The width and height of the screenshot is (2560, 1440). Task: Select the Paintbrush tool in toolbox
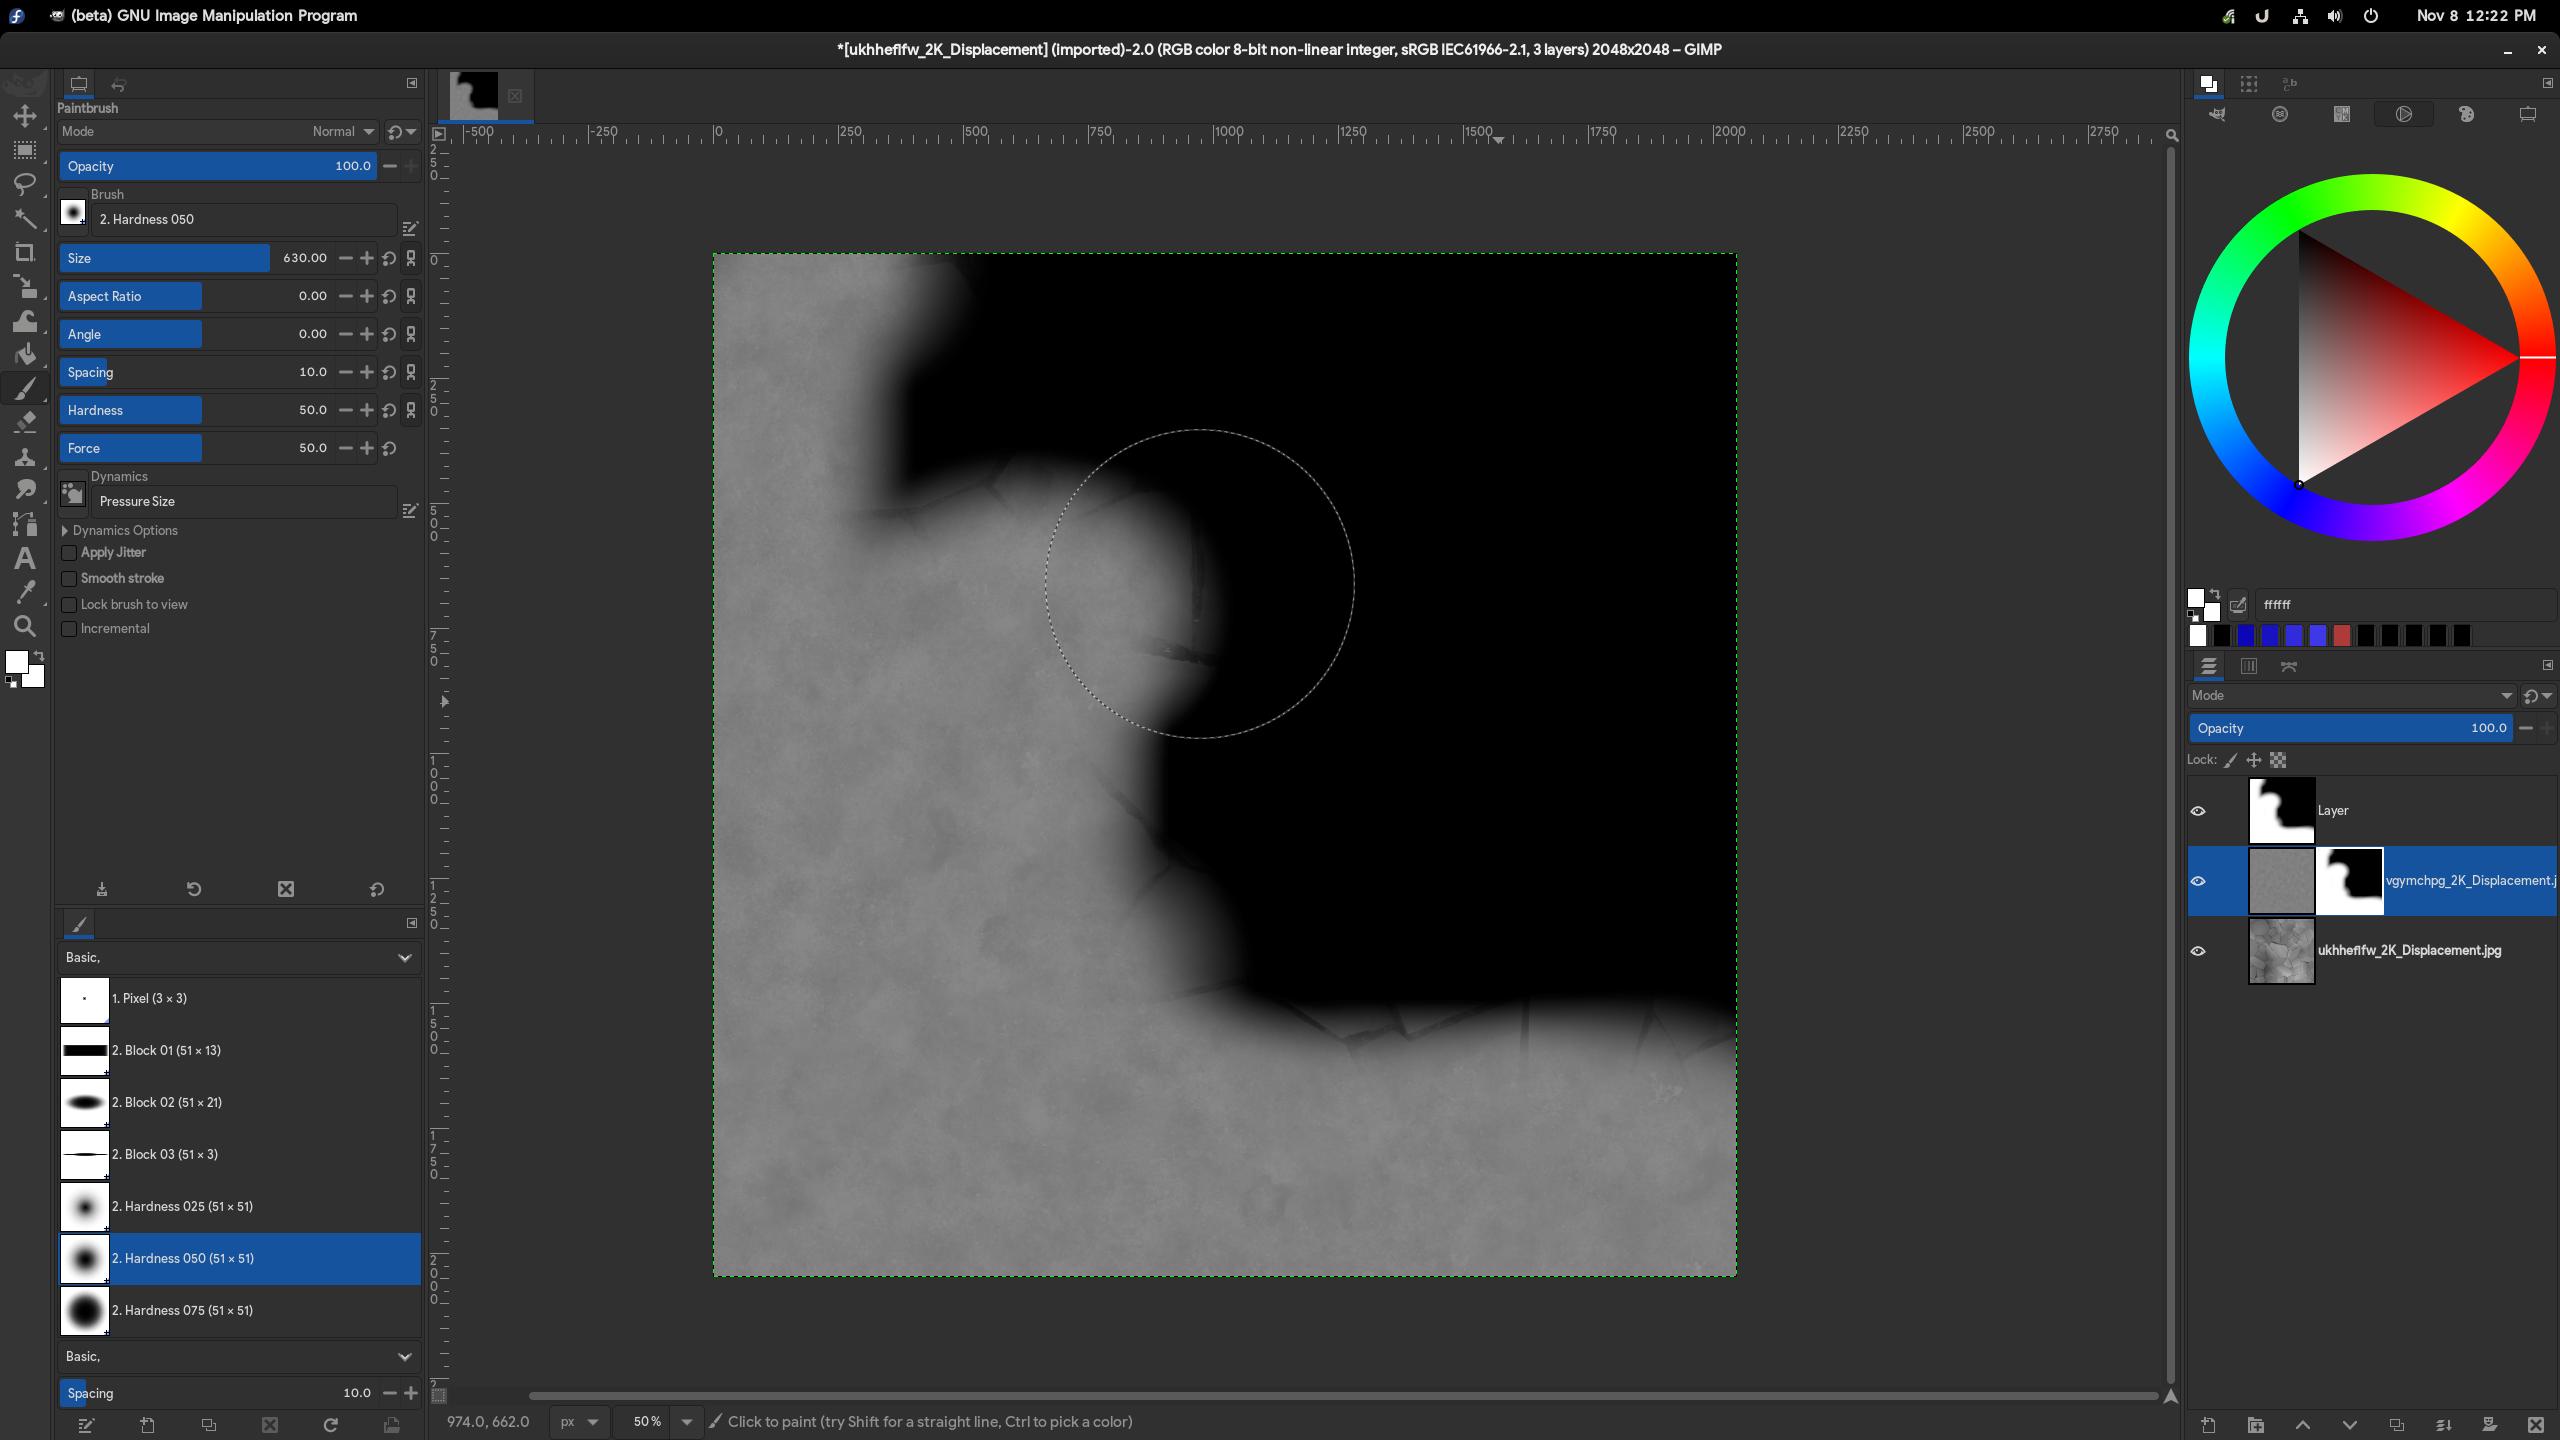coord(25,388)
